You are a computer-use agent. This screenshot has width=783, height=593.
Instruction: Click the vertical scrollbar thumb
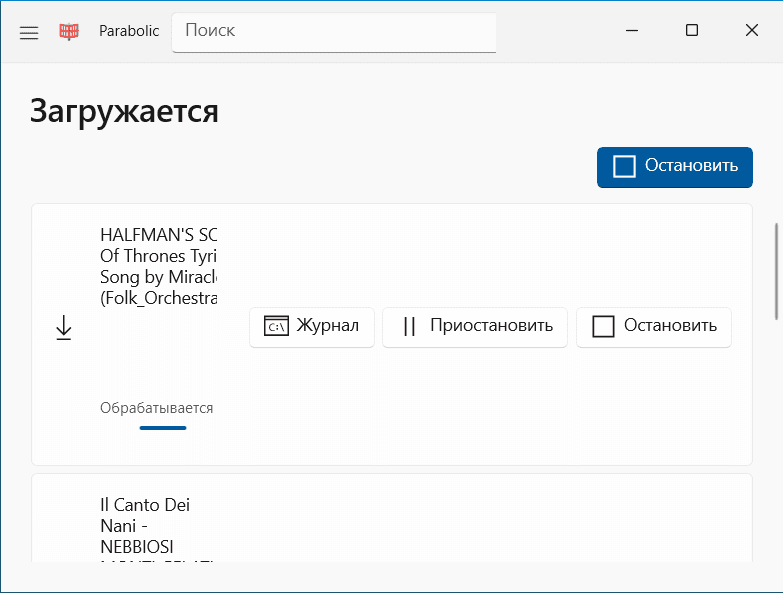(777, 271)
